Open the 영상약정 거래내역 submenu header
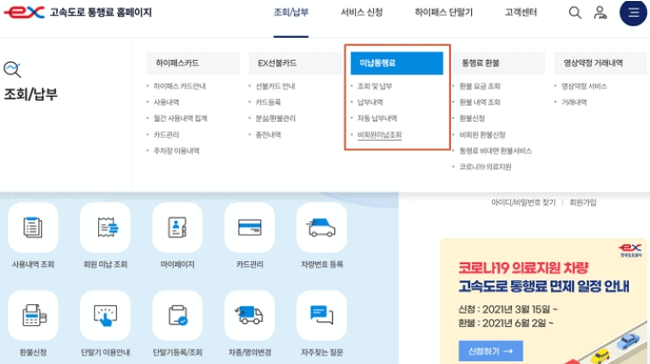This screenshot has height=364, width=650. (600, 63)
